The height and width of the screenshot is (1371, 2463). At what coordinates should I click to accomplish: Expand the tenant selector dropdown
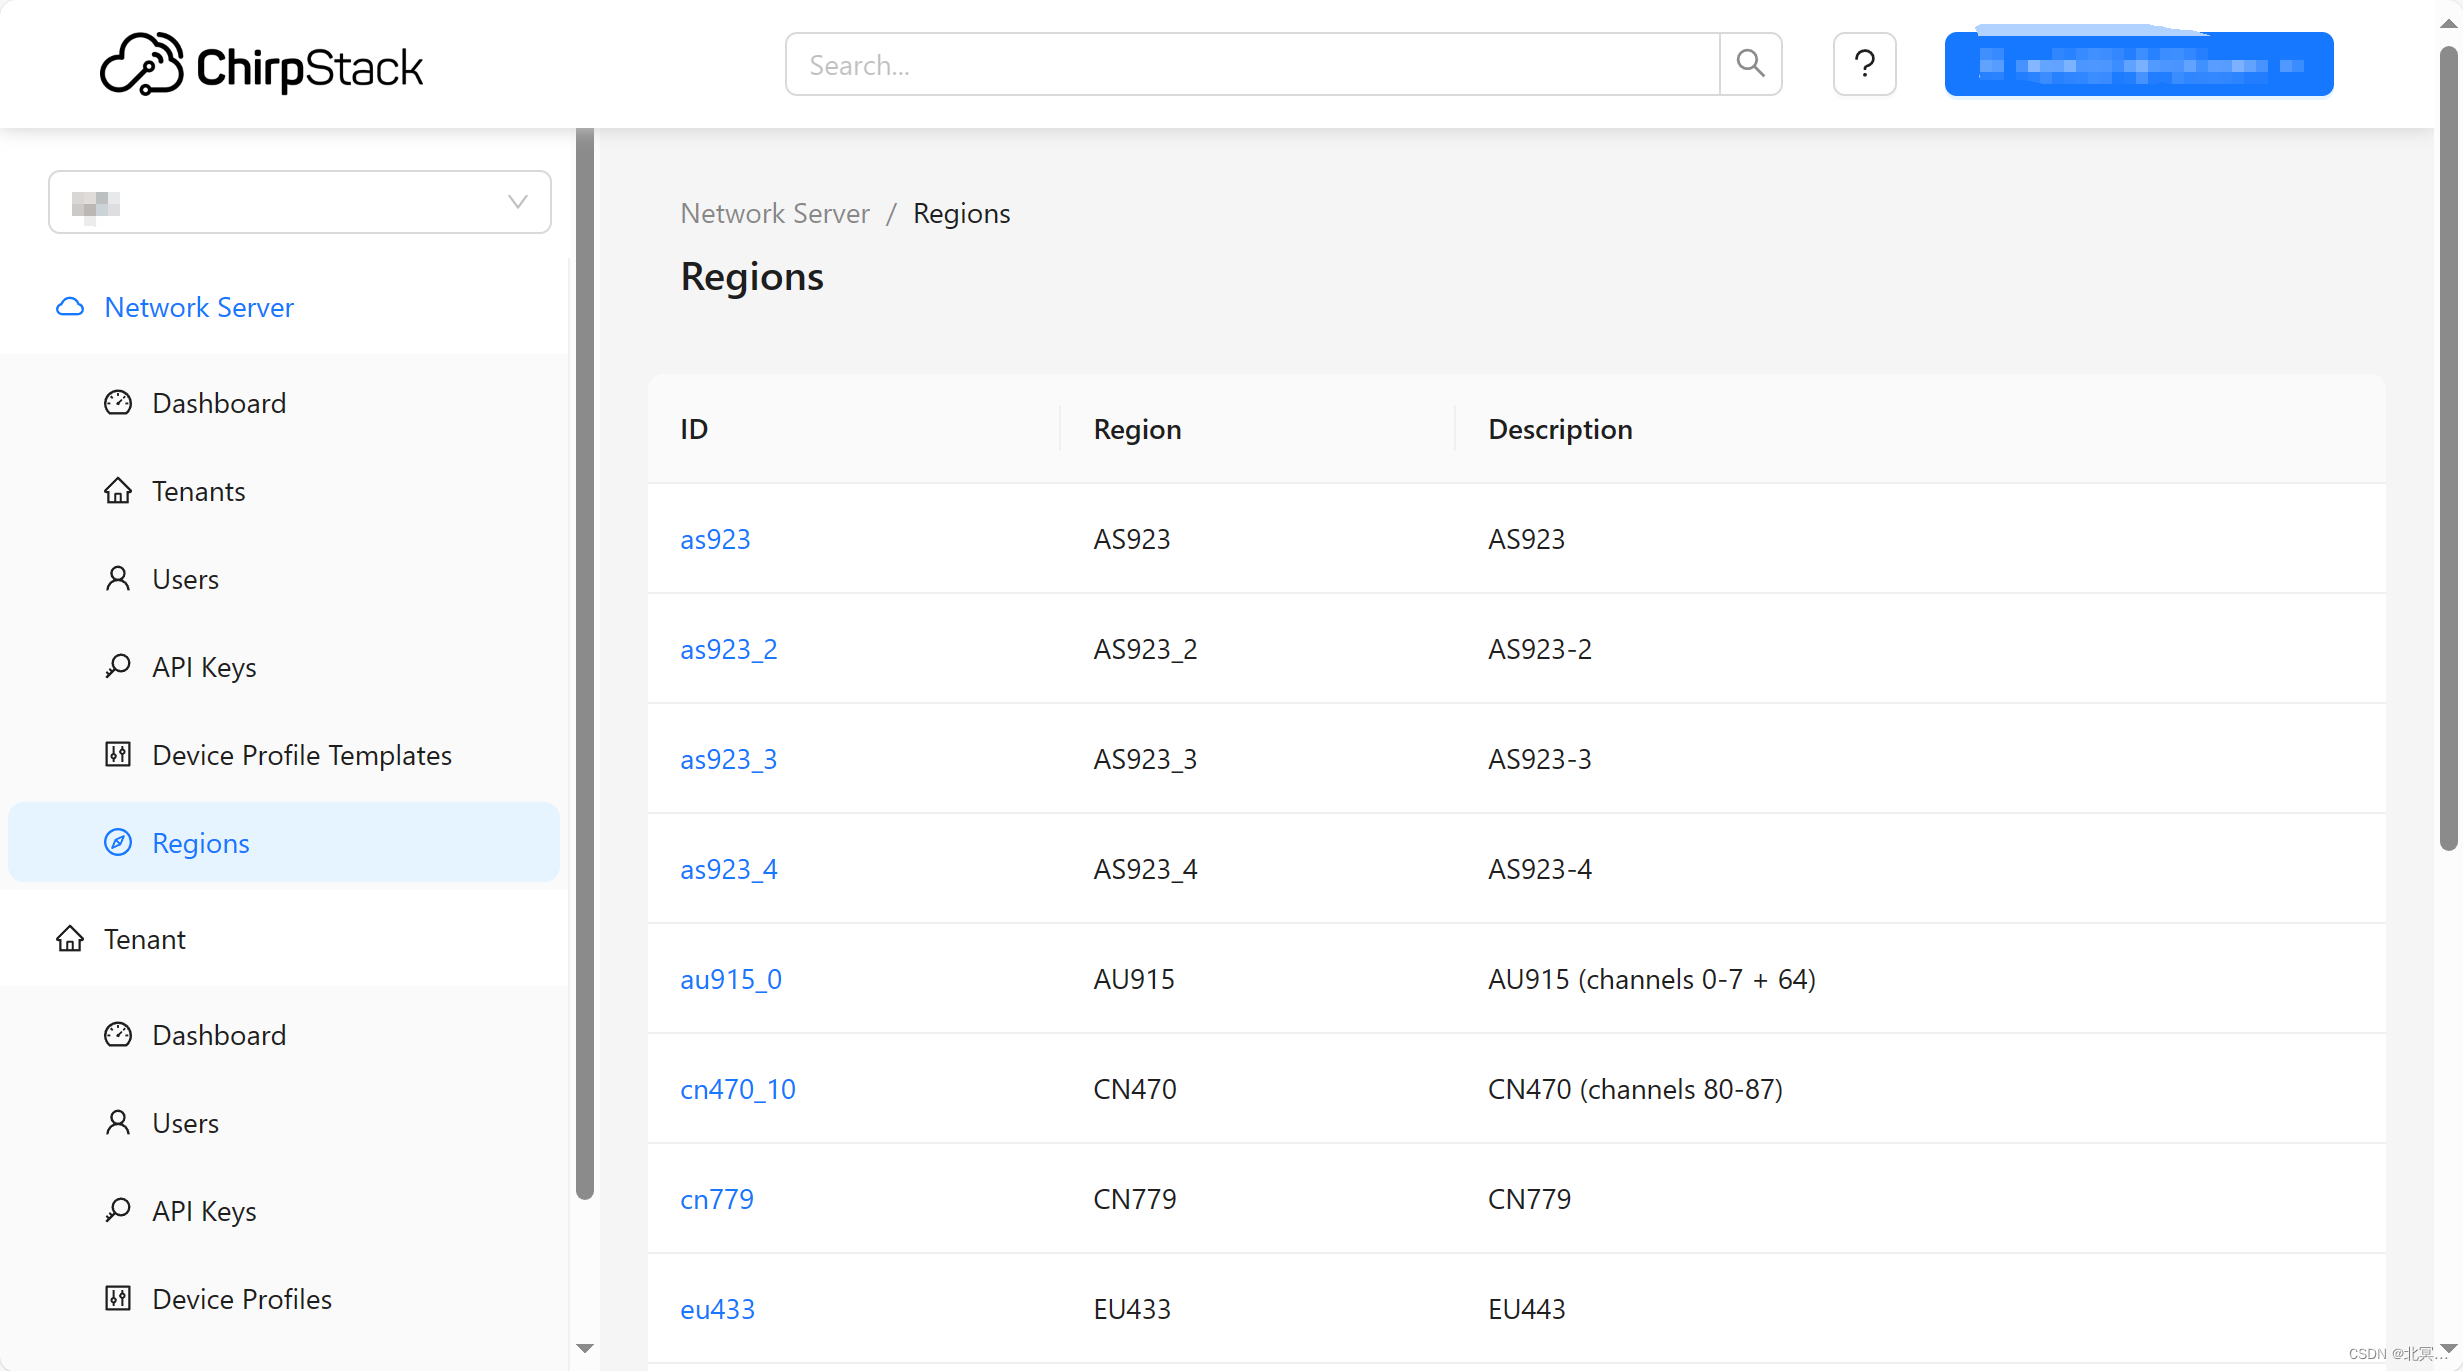299,202
